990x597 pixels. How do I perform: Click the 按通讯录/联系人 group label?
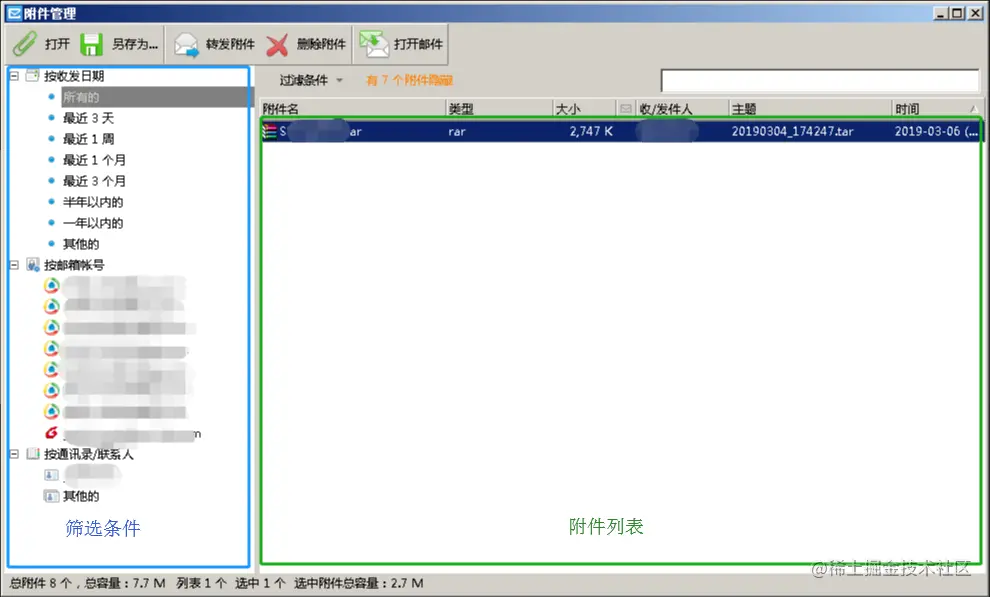tap(88, 454)
